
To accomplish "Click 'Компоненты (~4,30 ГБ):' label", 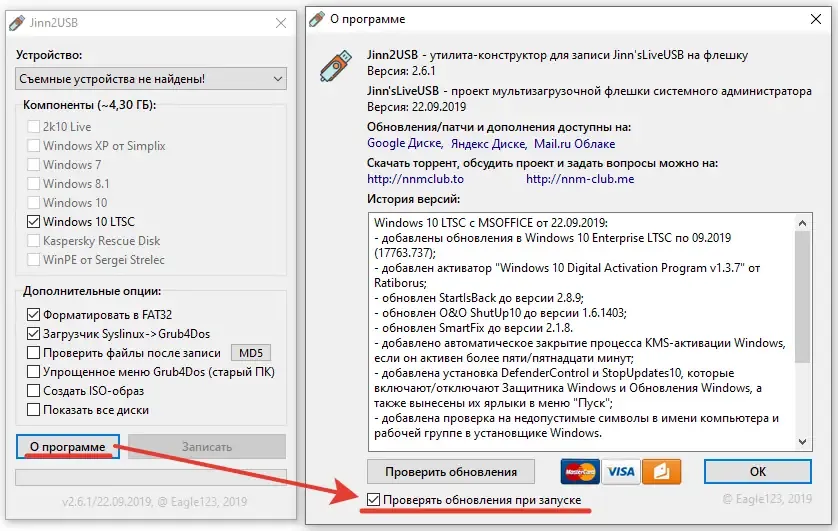I will pos(89,105).
